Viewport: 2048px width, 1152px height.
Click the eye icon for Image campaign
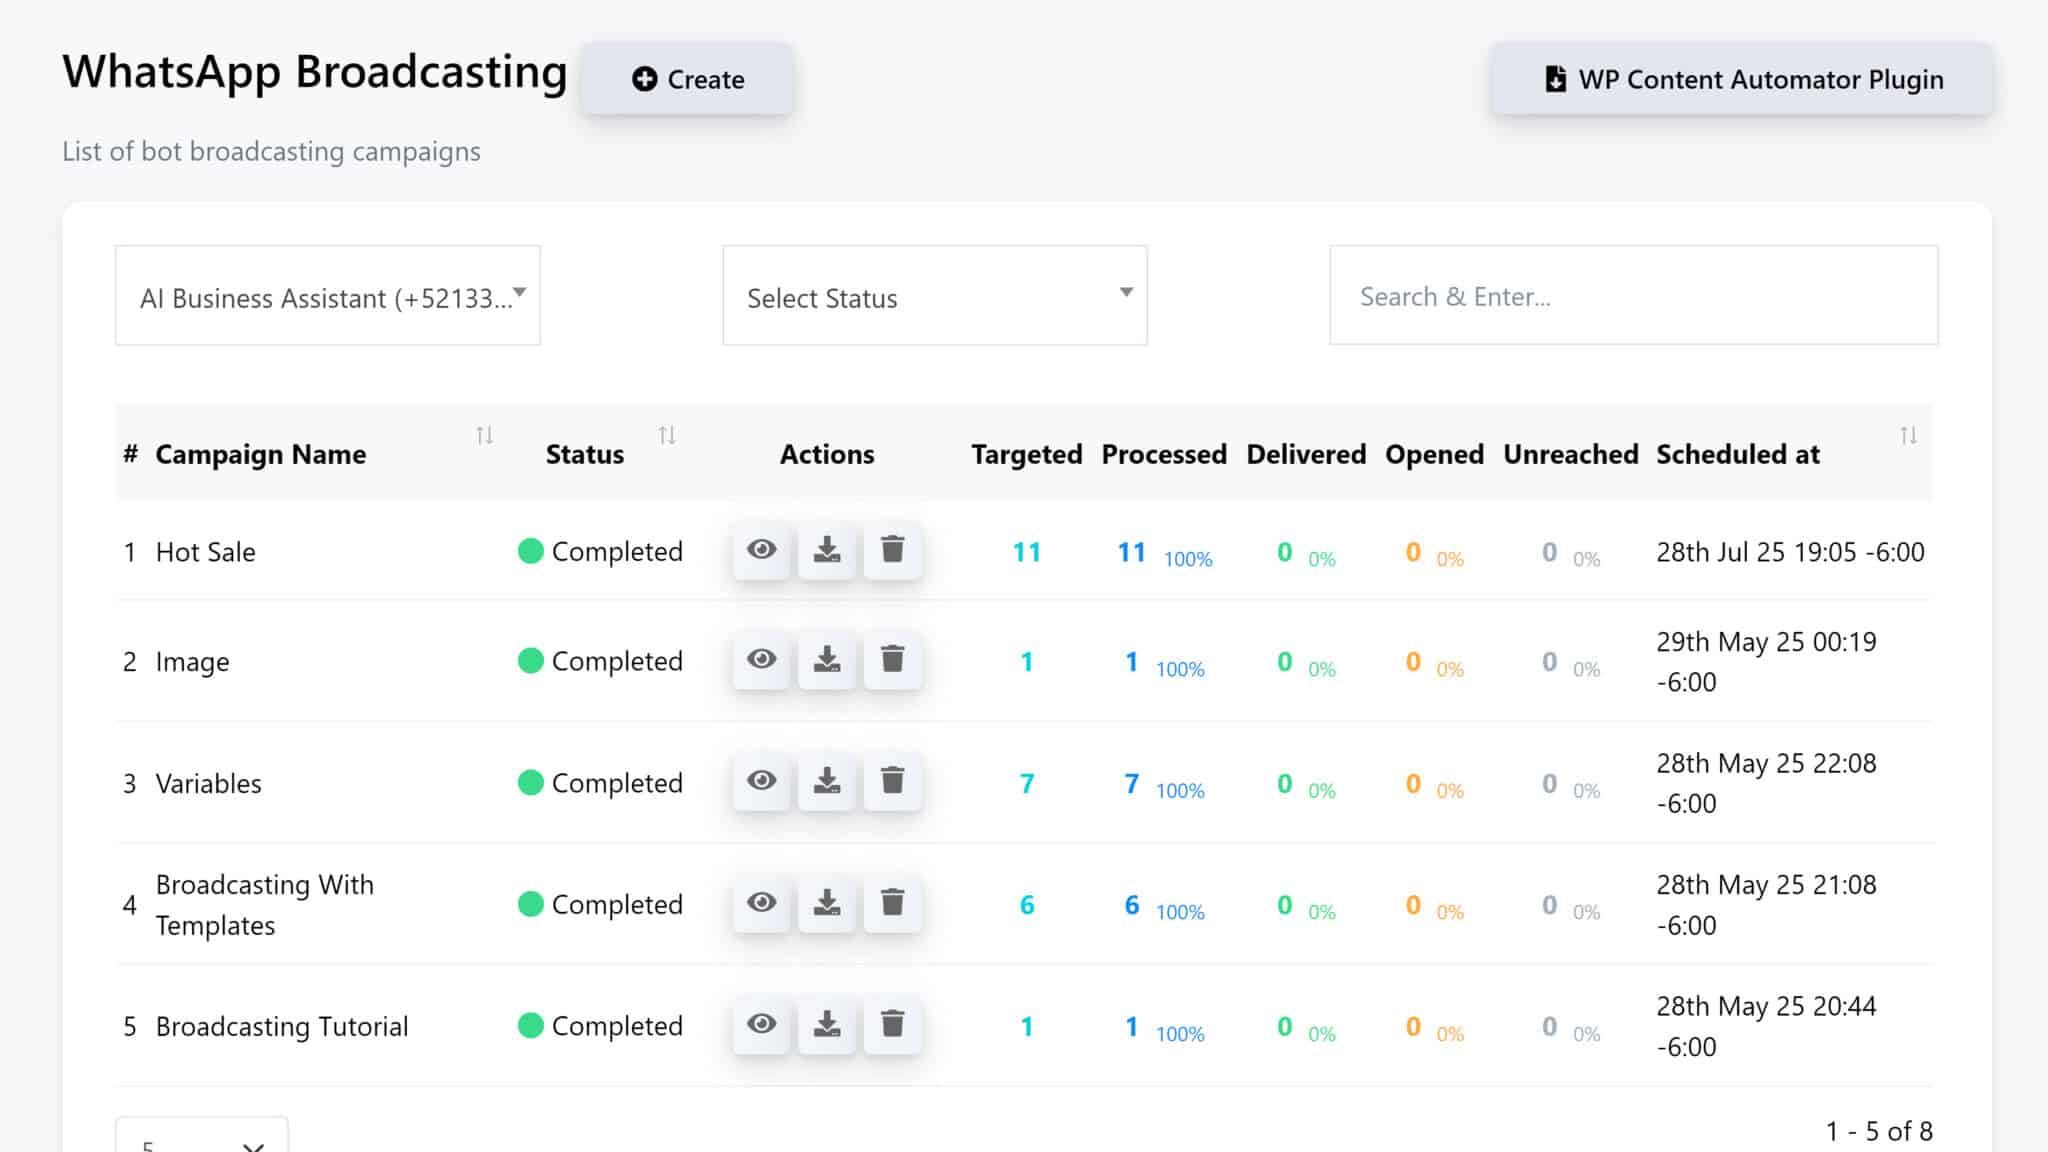pos(761,661)
